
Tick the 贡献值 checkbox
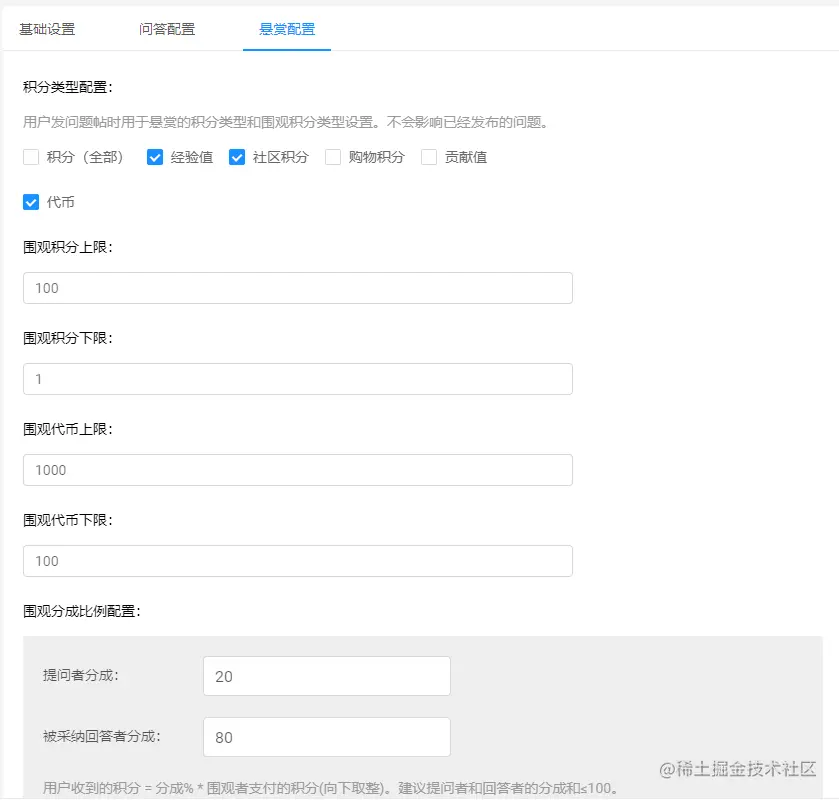coord(429,157)
